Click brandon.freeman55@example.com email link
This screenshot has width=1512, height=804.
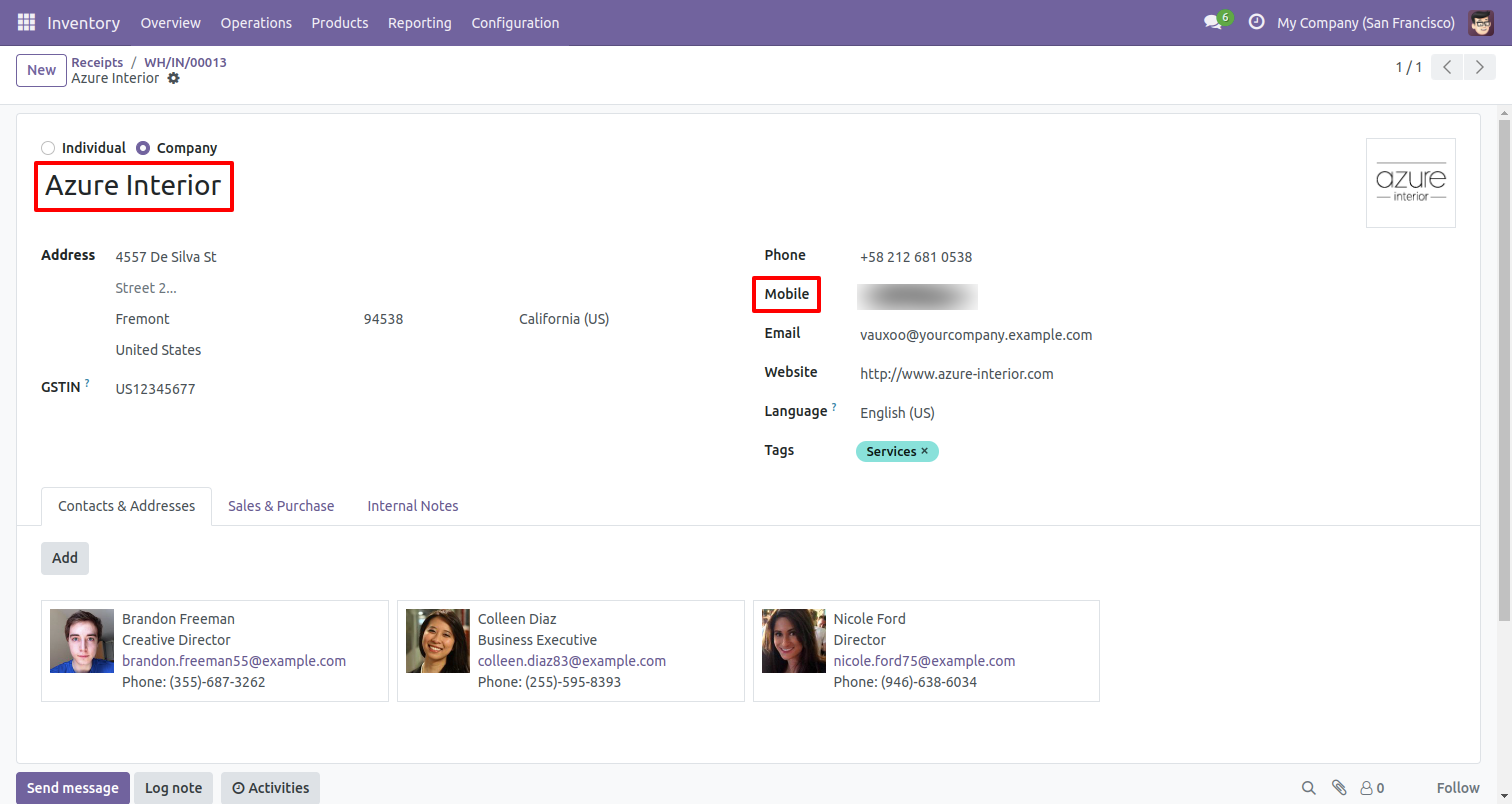click(234, 661)
